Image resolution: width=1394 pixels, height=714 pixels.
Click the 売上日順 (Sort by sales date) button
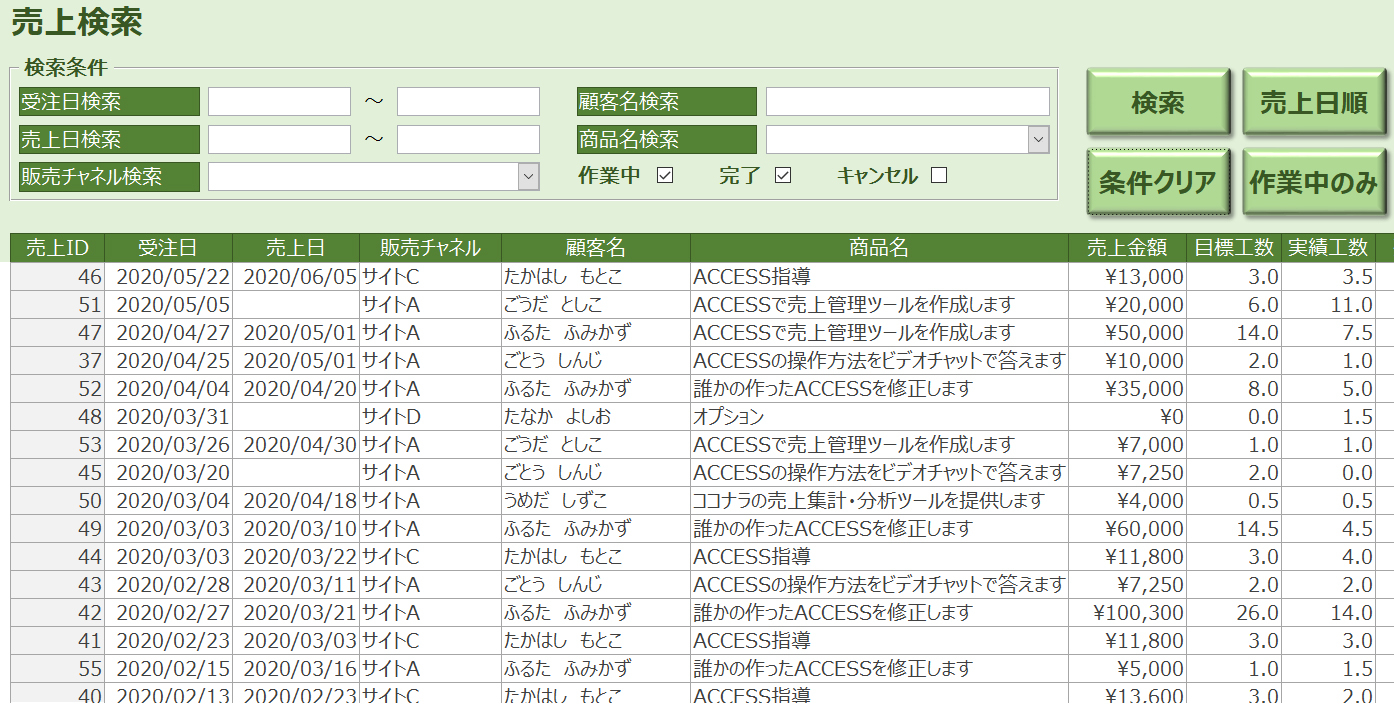[x=1314, y=101]
